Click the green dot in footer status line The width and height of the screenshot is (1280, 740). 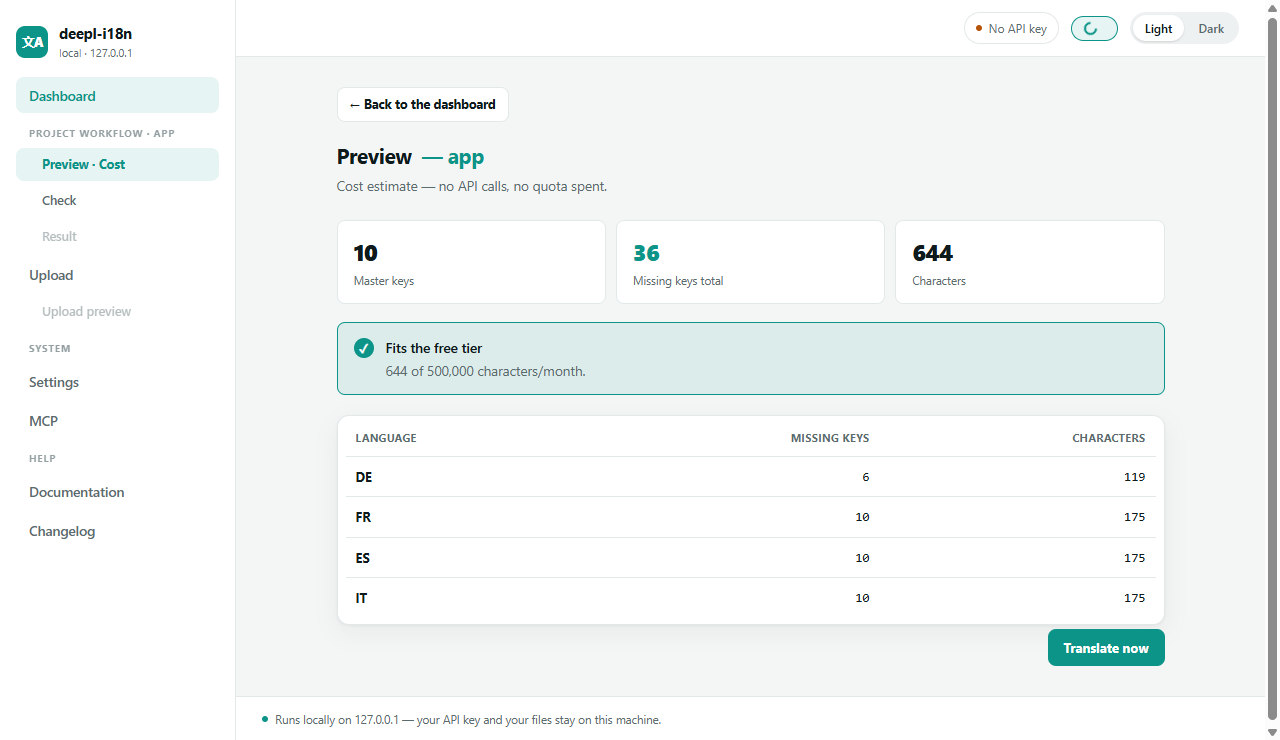[x=265, y=719]
